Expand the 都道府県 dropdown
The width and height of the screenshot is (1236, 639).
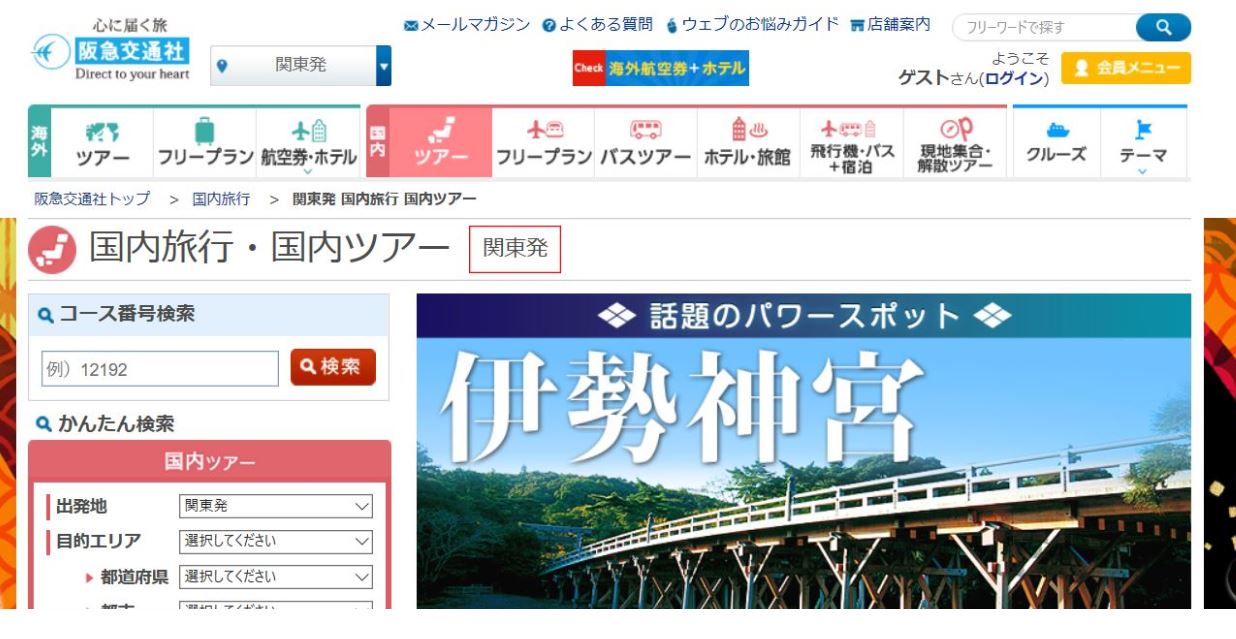point(275,577)
